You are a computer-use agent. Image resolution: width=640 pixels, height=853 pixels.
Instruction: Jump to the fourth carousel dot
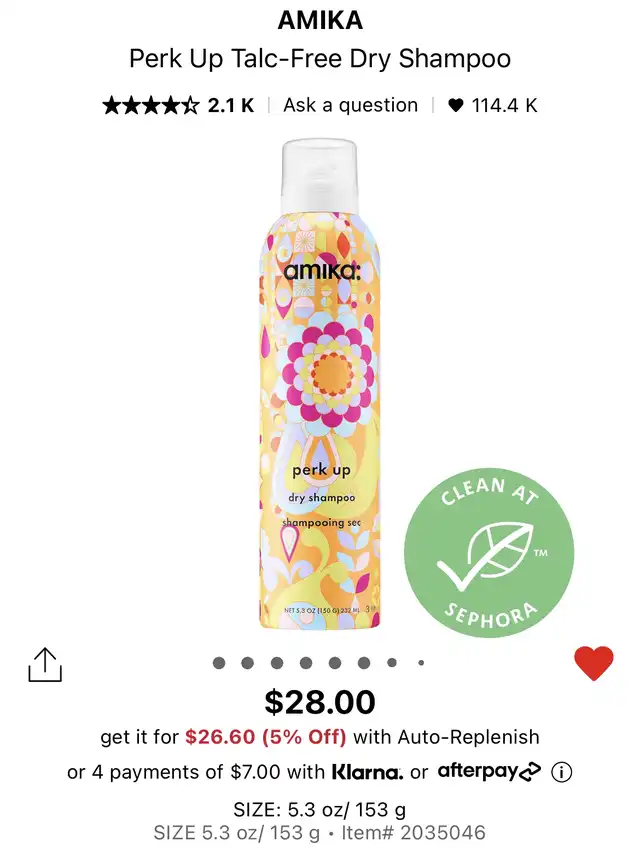(306, 663)
